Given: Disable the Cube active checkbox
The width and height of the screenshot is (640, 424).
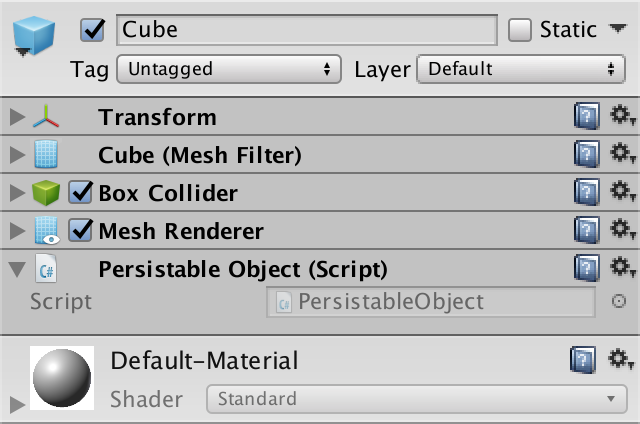Looking at the screenshot, I should (93, 30).
